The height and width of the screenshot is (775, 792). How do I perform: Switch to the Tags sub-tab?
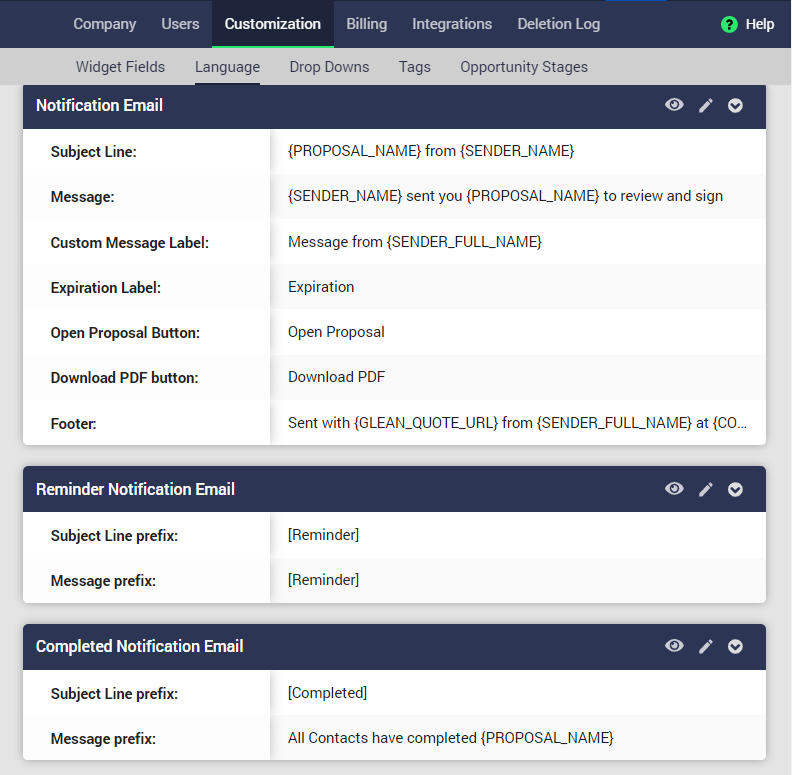click(414, 67)
